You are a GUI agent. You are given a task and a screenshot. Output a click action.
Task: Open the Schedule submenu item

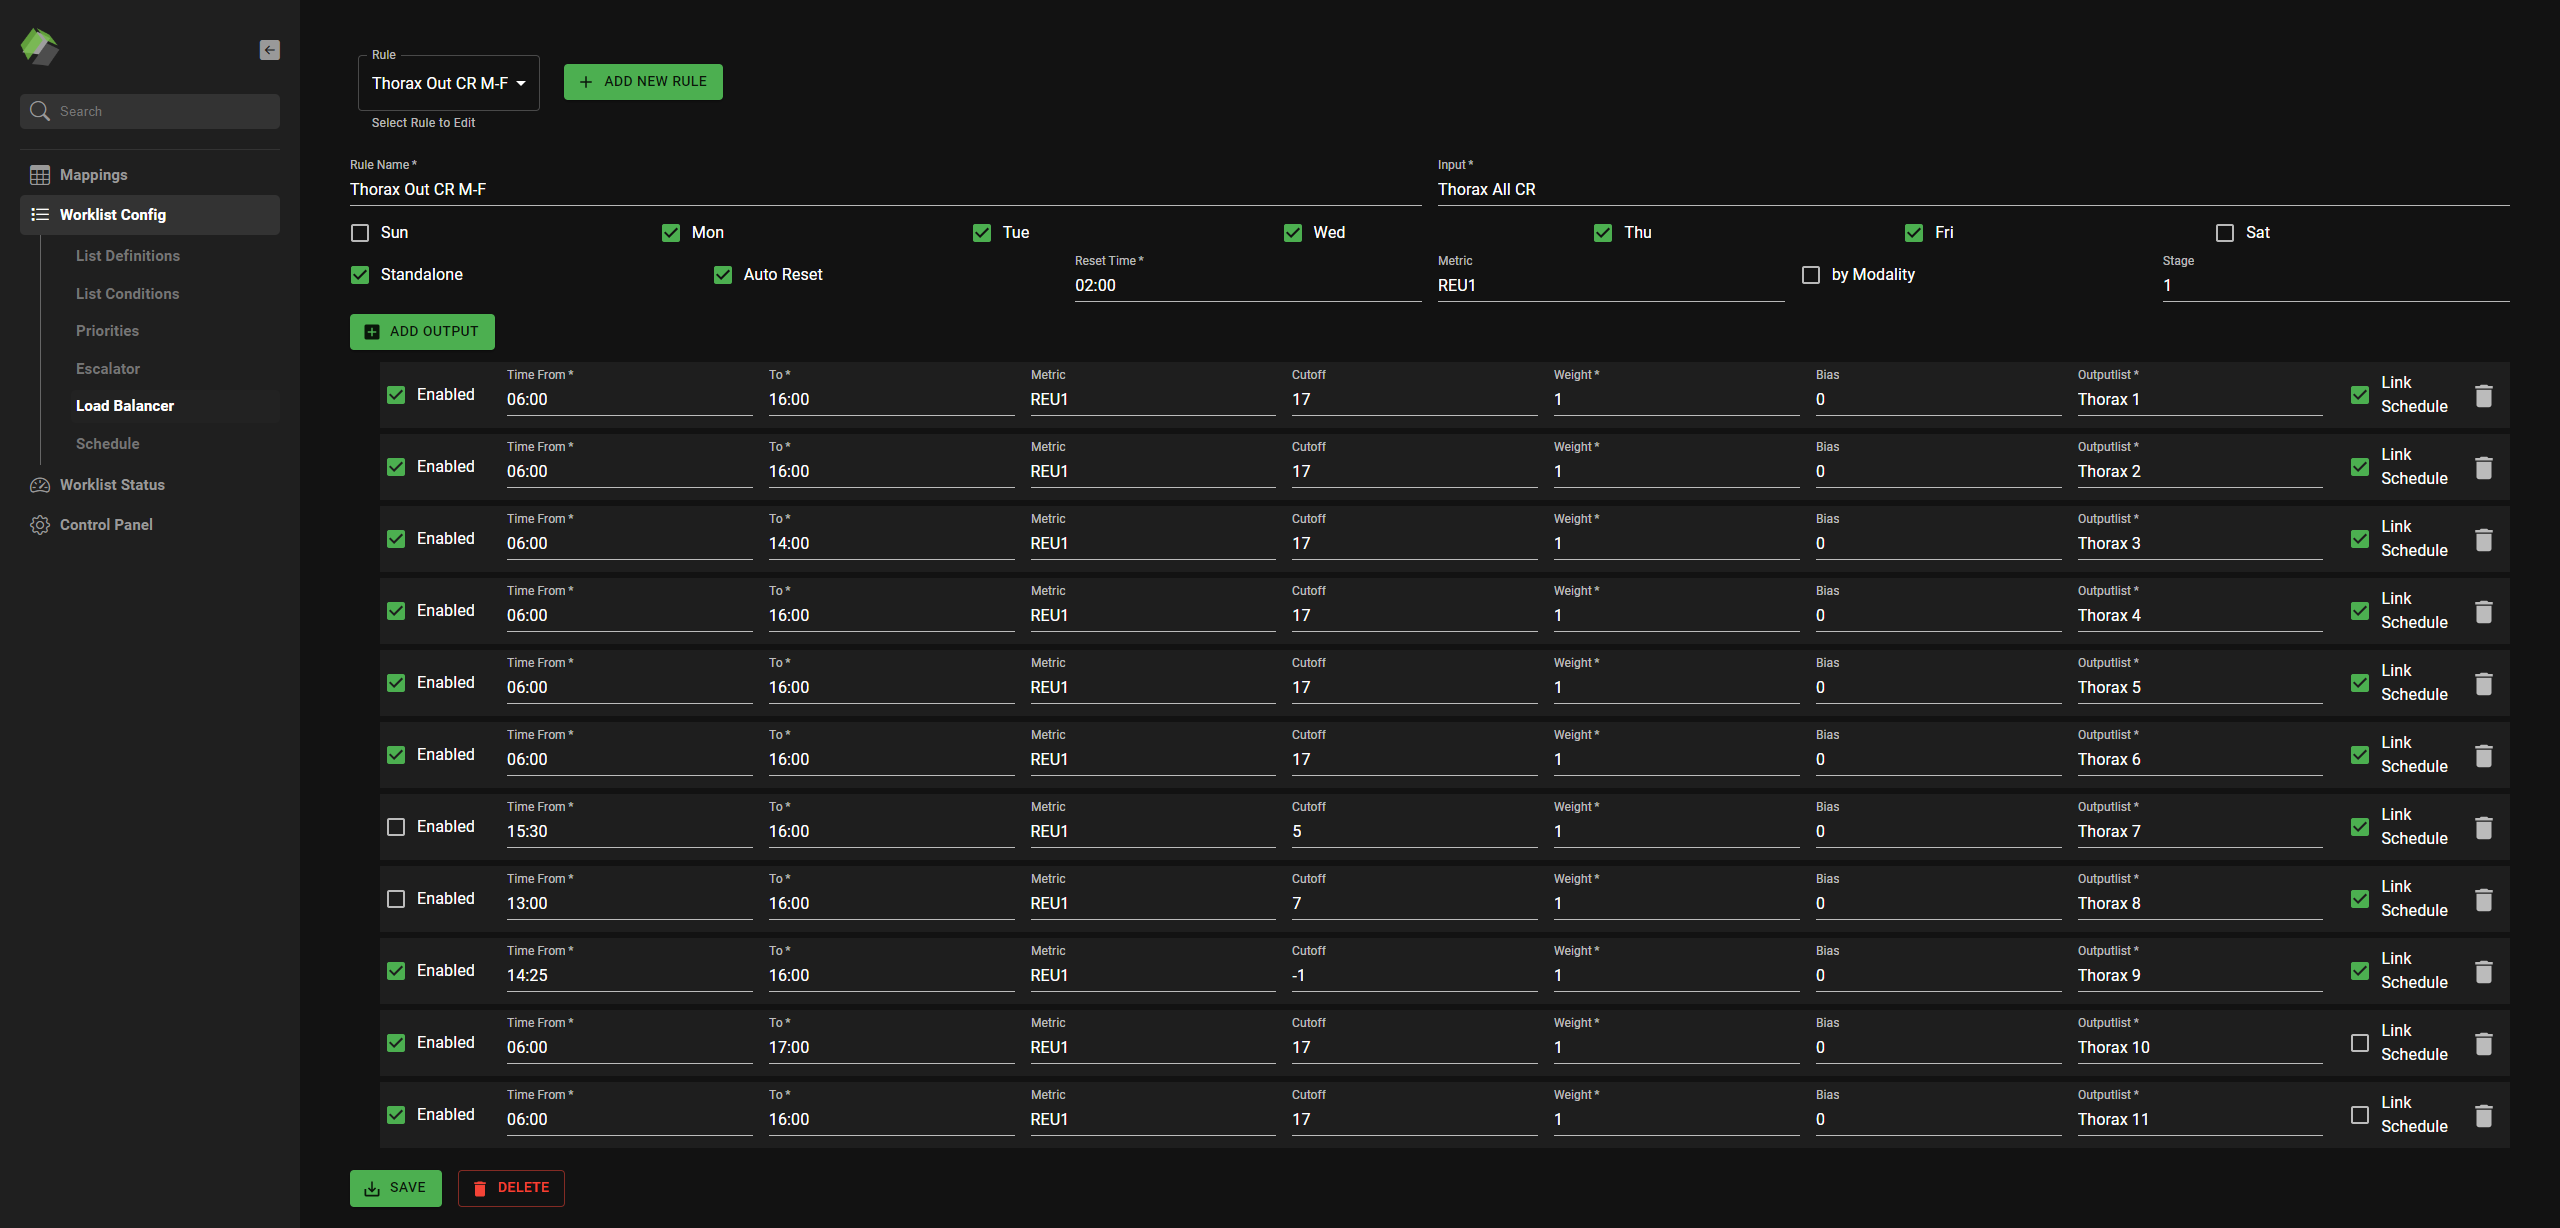click(108, 444)
